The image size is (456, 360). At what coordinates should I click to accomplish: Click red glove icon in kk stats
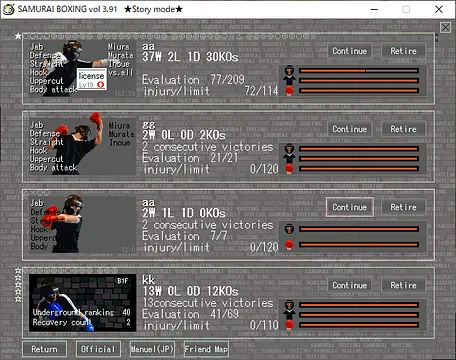[x=289, y=325]
